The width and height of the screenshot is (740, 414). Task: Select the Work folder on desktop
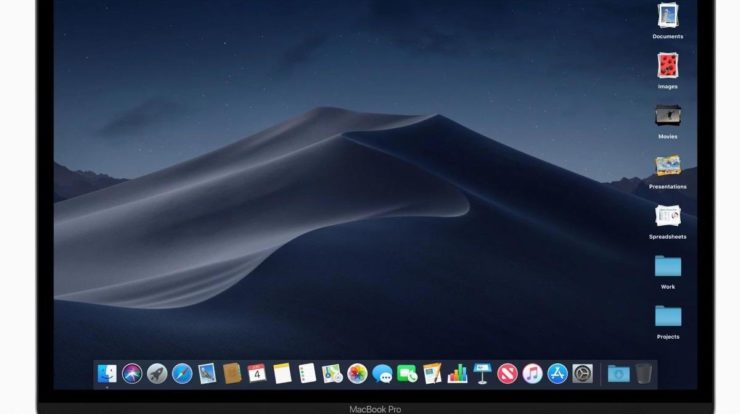click(x=668, y=266)
